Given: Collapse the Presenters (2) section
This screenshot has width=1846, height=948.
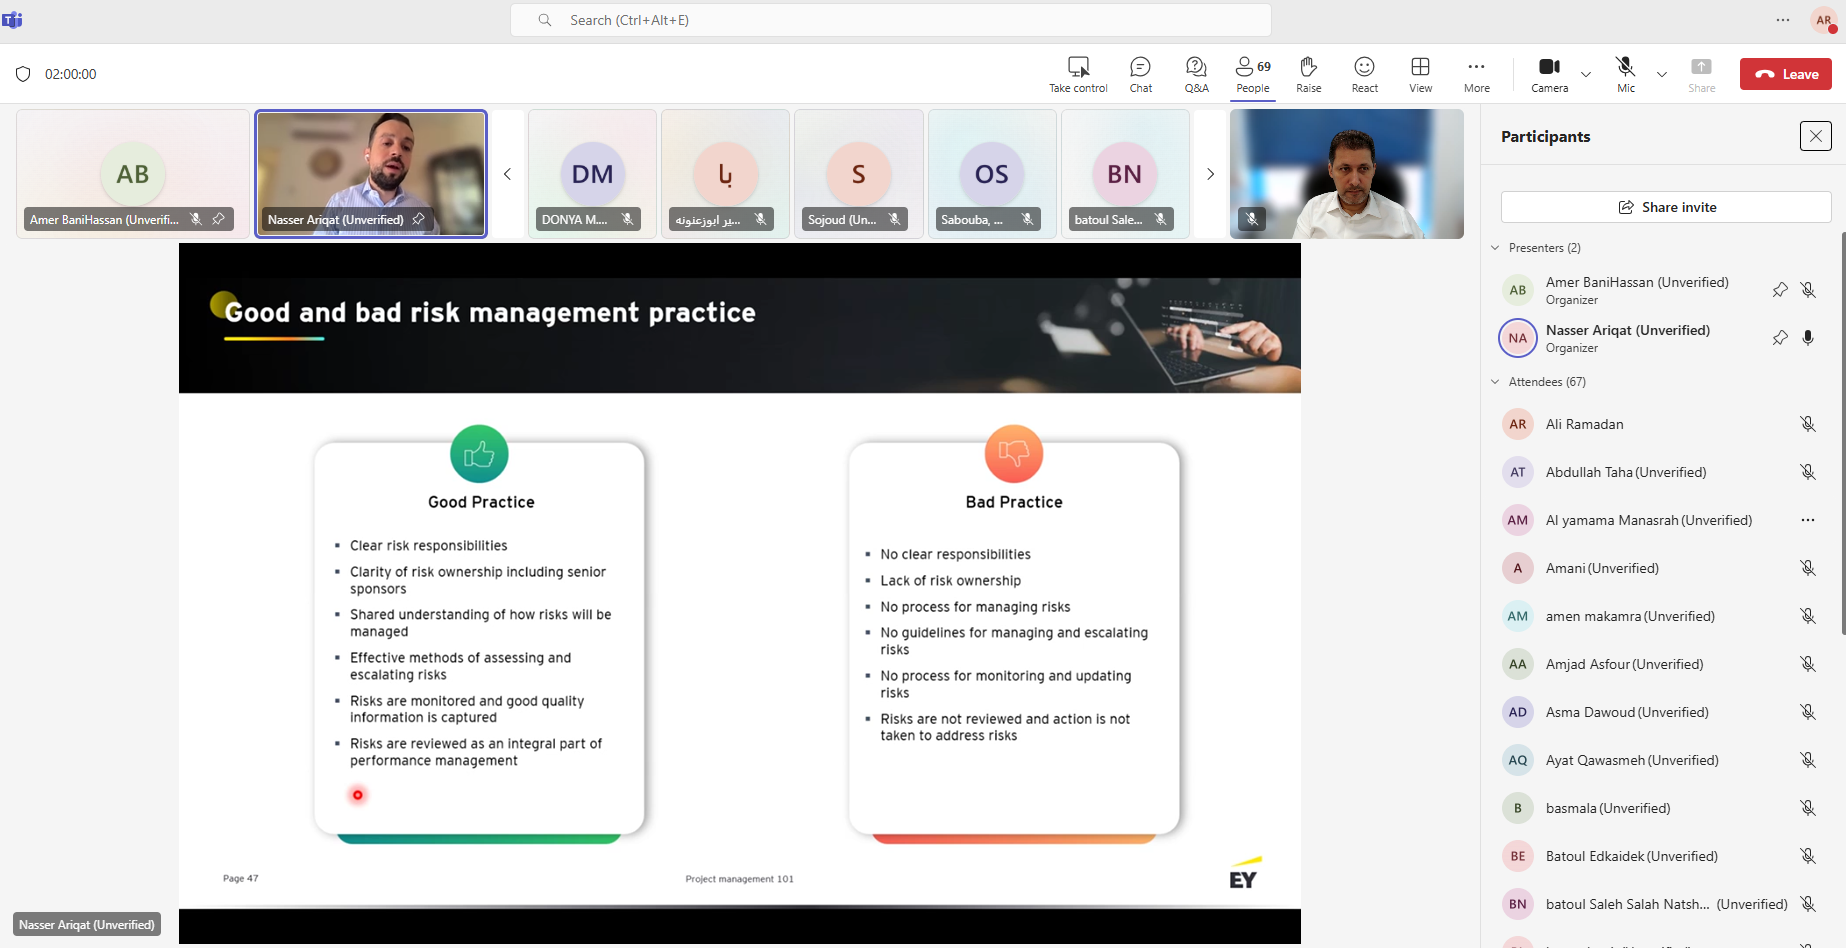Looking at the screenshot, I should (1496, 248).
